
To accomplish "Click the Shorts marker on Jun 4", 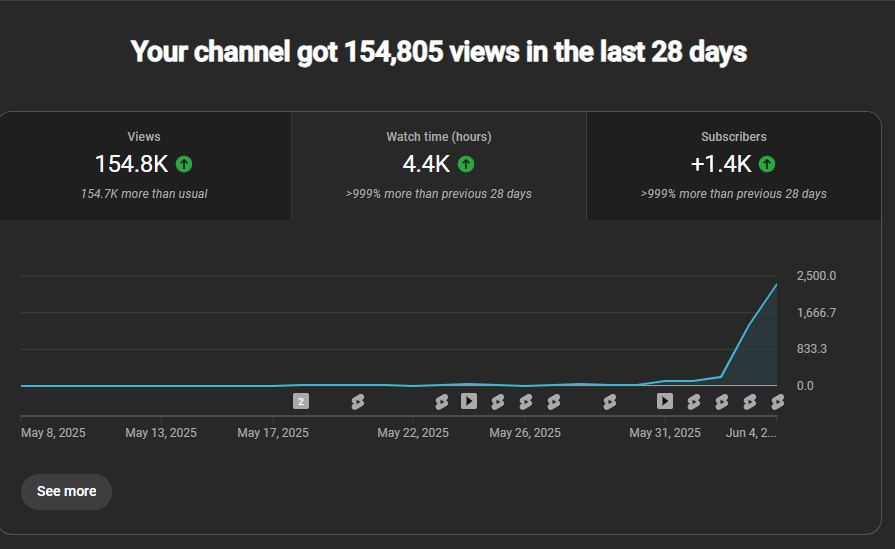I will pyautogui.click(x=777, y=402).
